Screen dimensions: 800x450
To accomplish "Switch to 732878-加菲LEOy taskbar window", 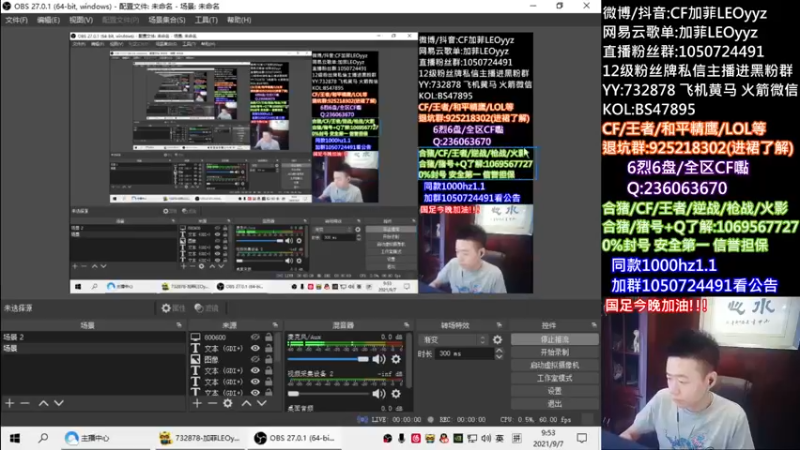I will click(200, 438).
